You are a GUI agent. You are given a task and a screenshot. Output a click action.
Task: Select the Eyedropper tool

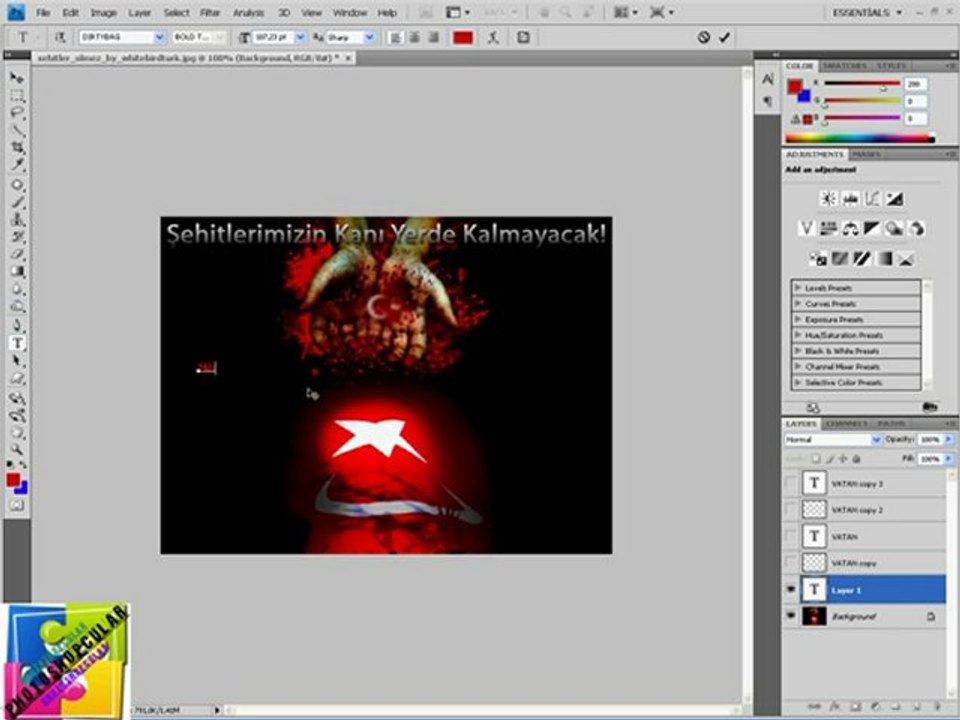pos(17,165)
